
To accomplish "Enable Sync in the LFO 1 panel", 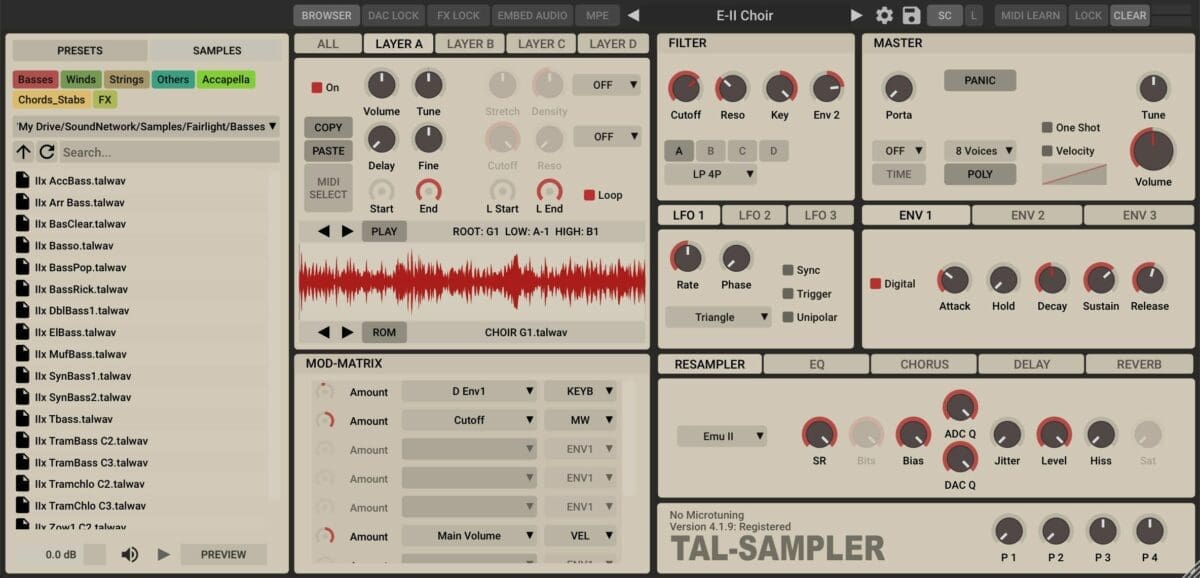I will pyautogui.click(x=786, y=270).
